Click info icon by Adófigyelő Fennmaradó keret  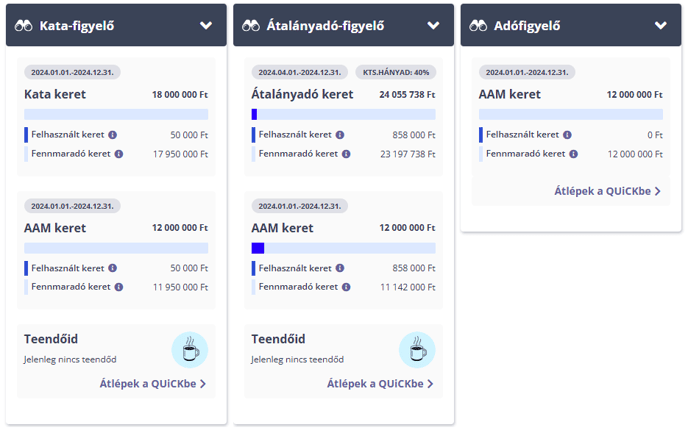tap(573, 154)
